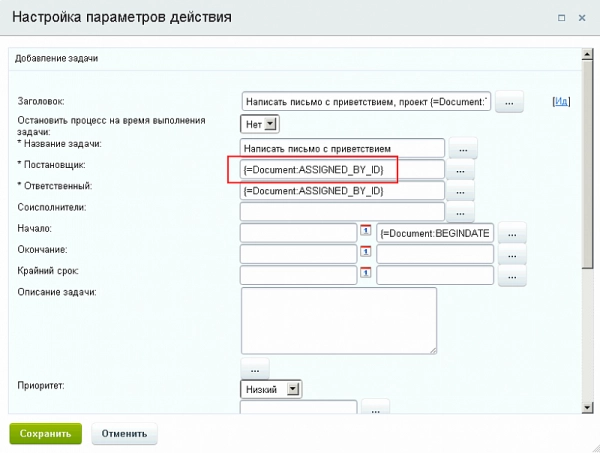Open calendar icon next to Окончание field

click(x=366, y=252)
